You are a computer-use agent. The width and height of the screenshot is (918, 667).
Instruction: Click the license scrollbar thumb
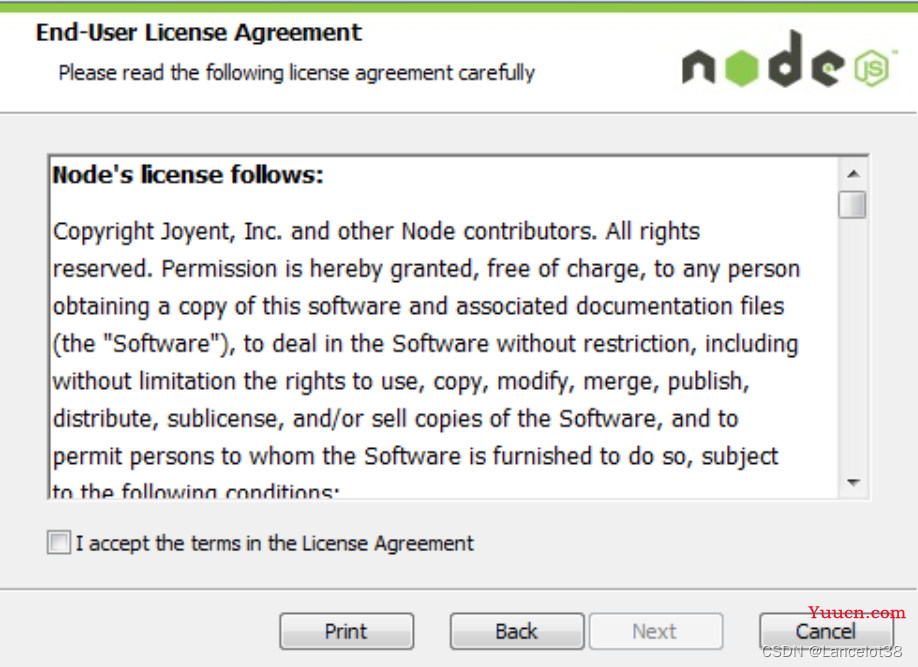[852, 204]
